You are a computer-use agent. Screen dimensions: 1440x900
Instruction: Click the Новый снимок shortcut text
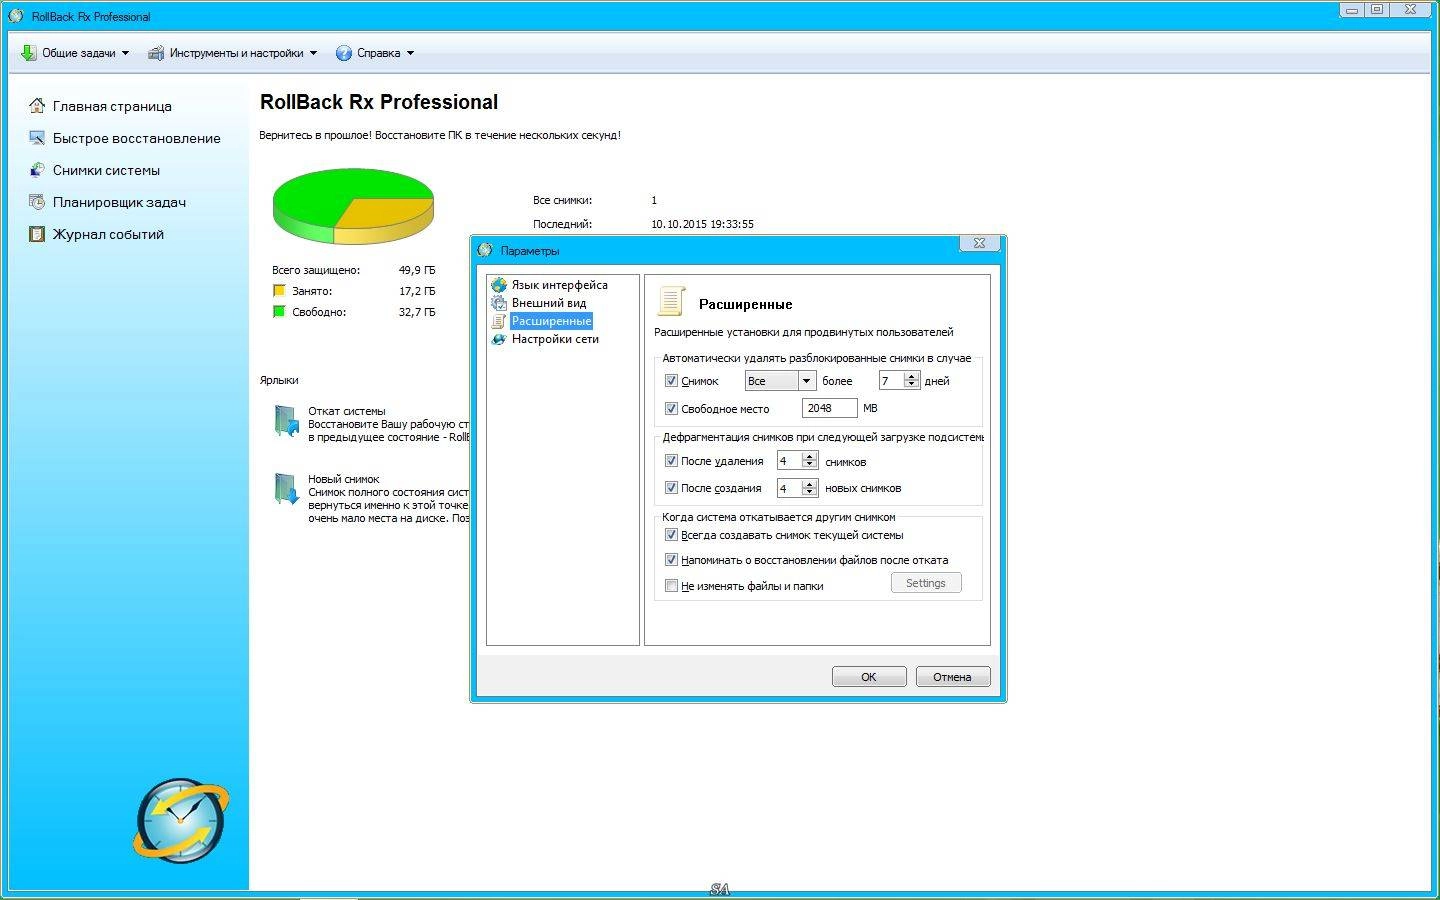pos(344,479)
